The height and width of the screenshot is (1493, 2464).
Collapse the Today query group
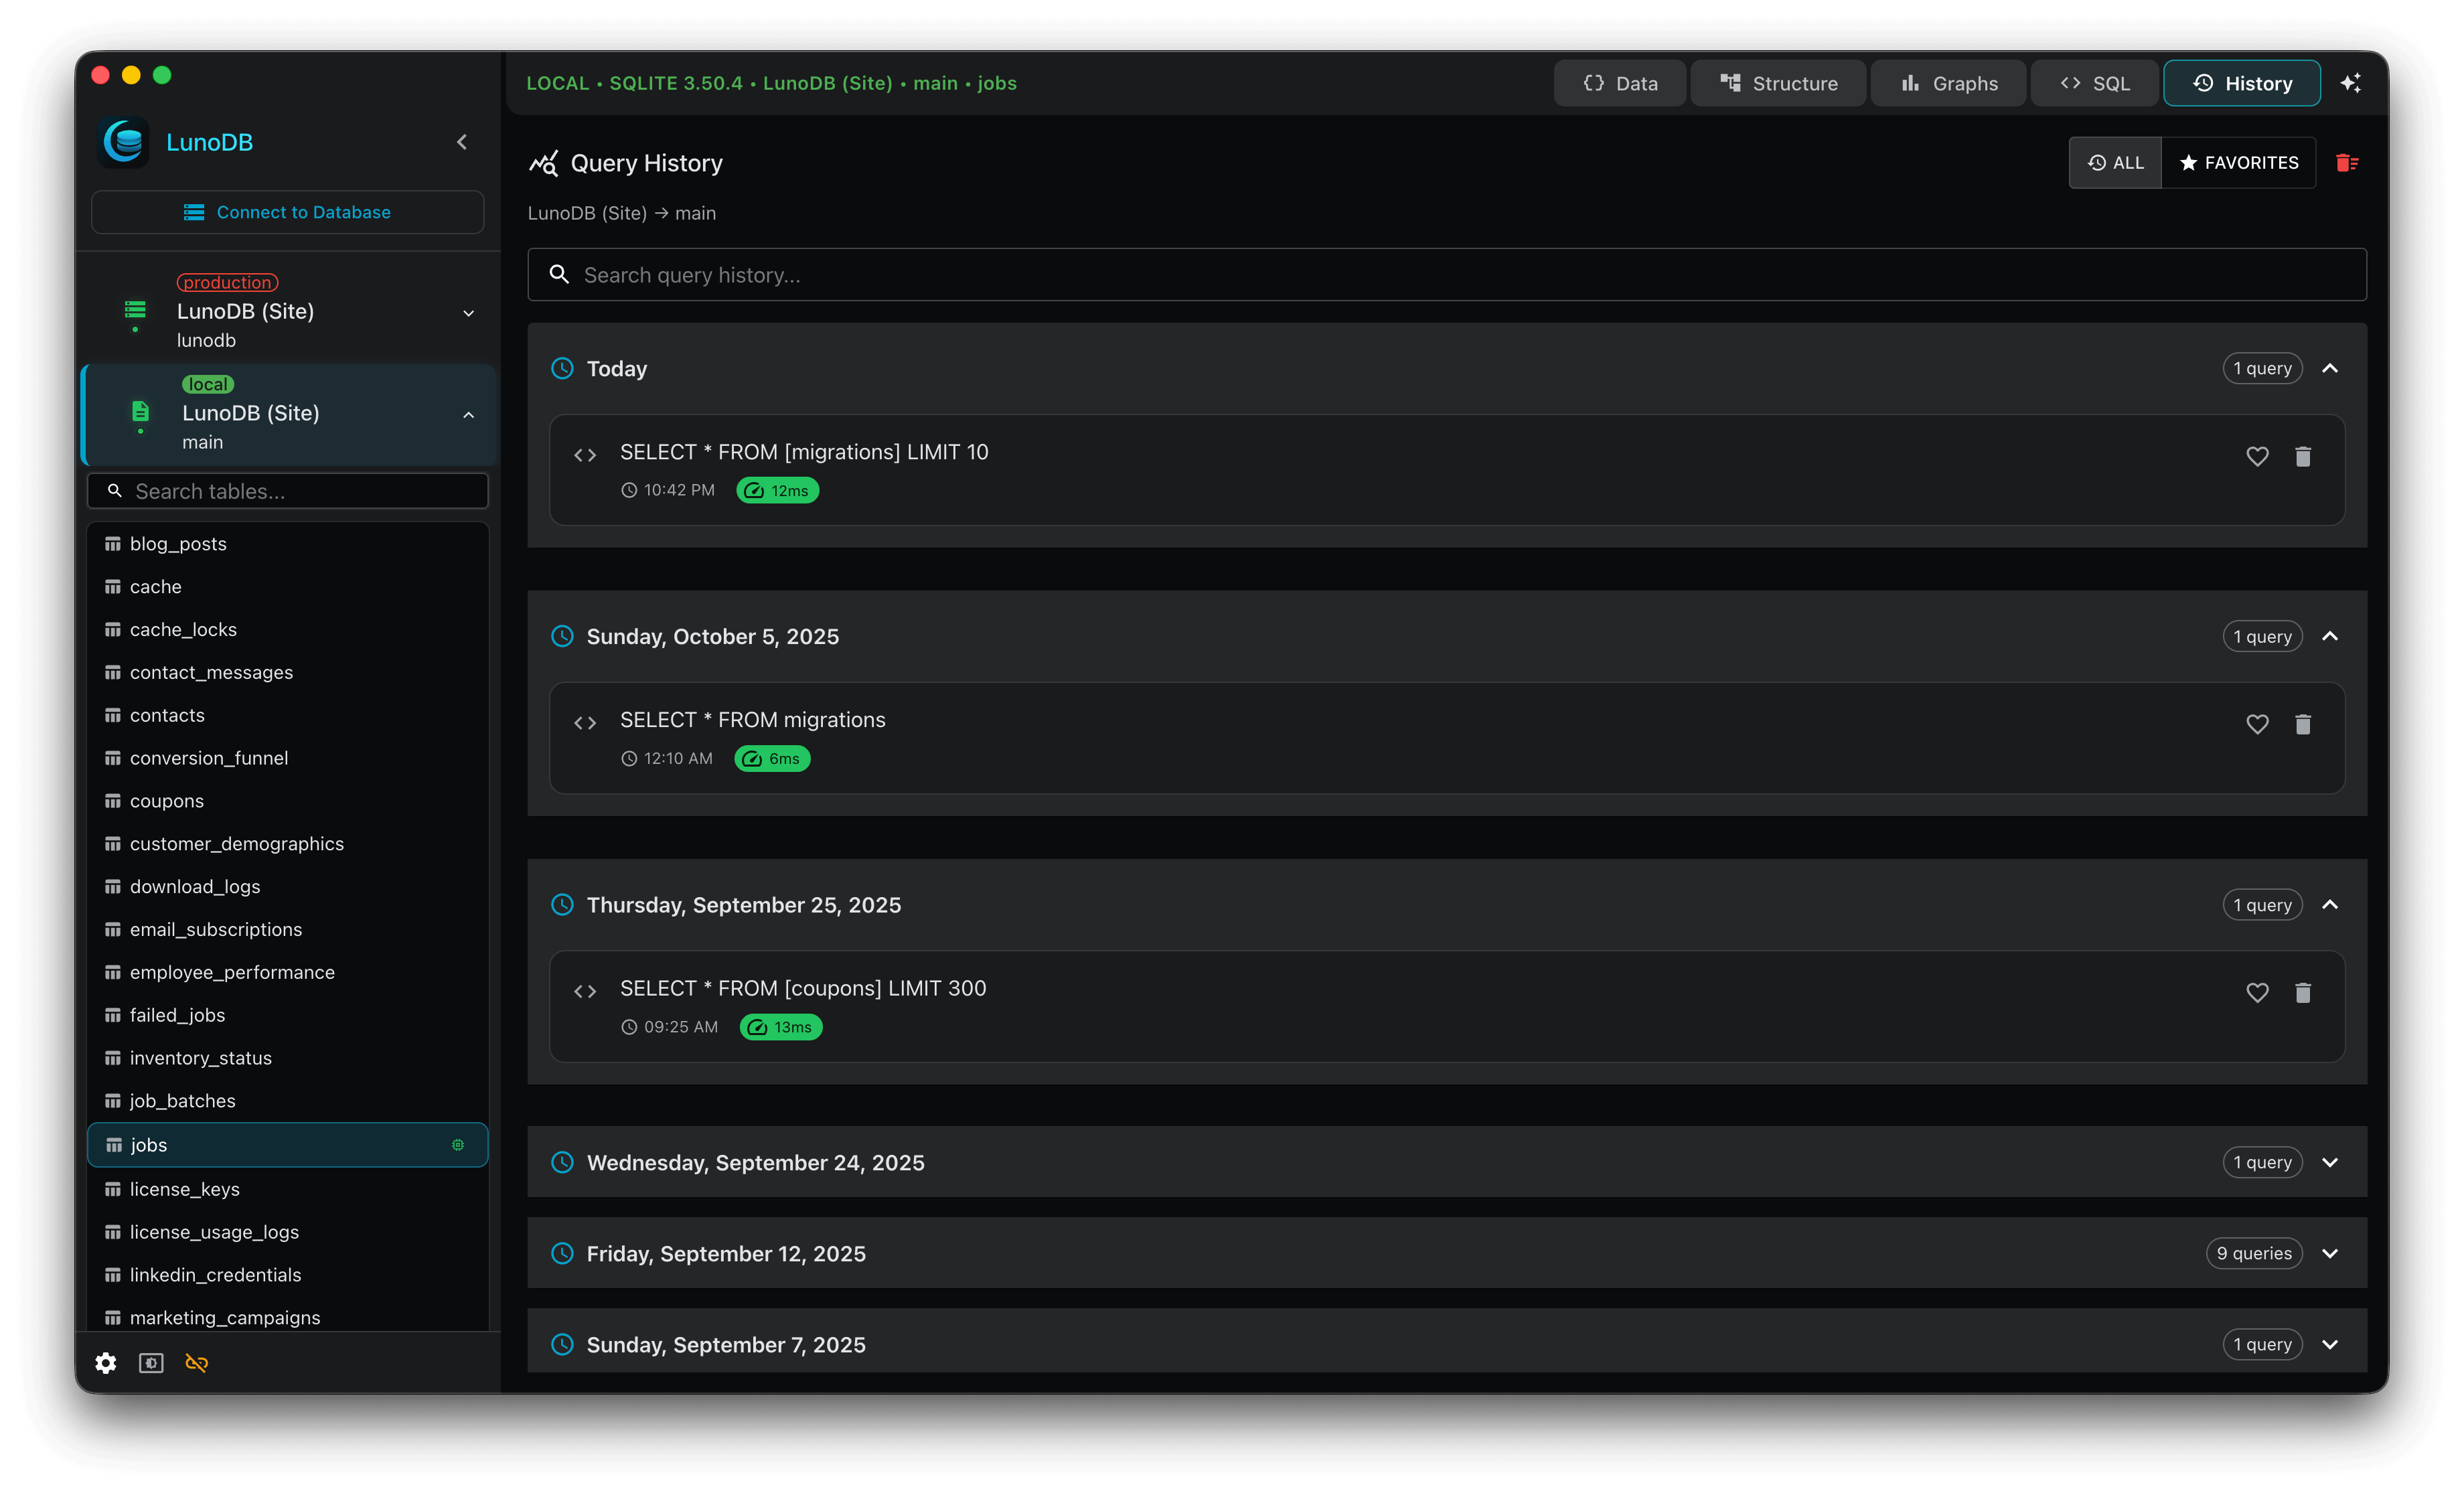coord(2331,368)
